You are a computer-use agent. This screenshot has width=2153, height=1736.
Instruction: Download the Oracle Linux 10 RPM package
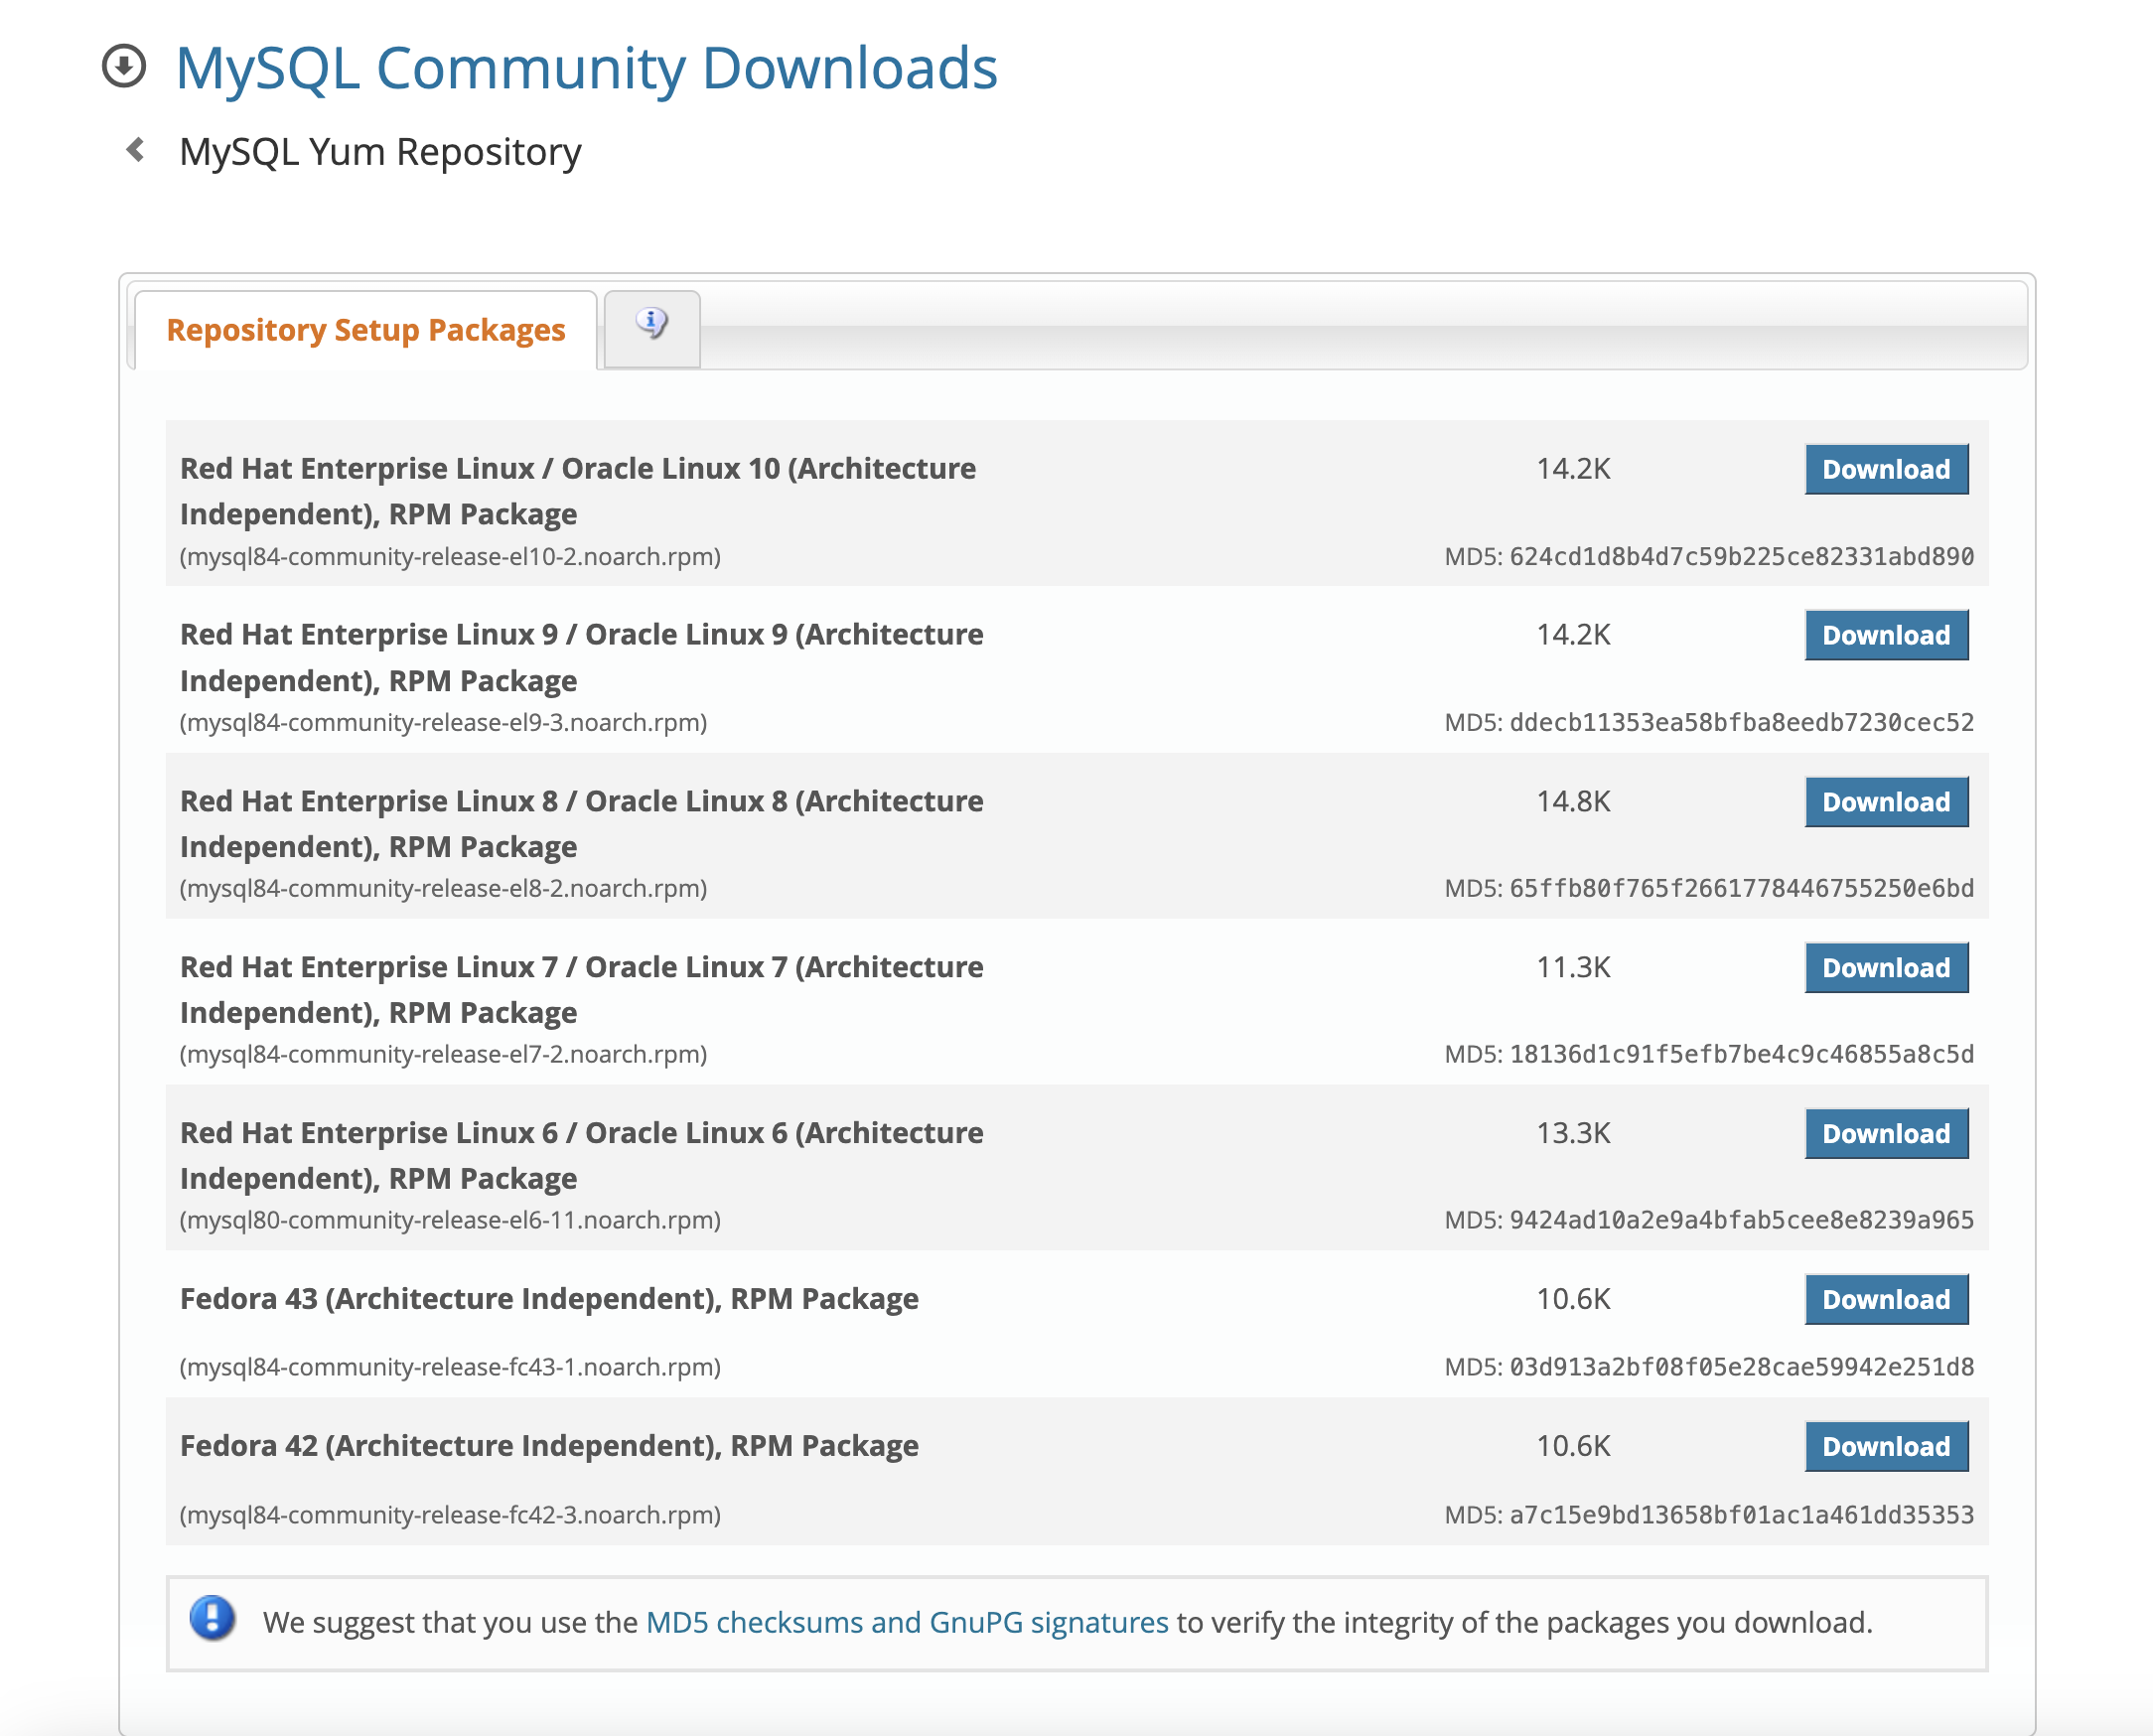(1885, 469)
